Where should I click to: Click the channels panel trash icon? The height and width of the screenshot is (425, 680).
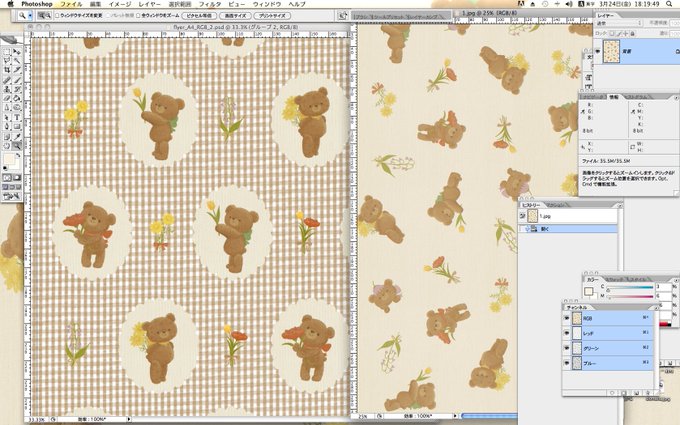648,393
